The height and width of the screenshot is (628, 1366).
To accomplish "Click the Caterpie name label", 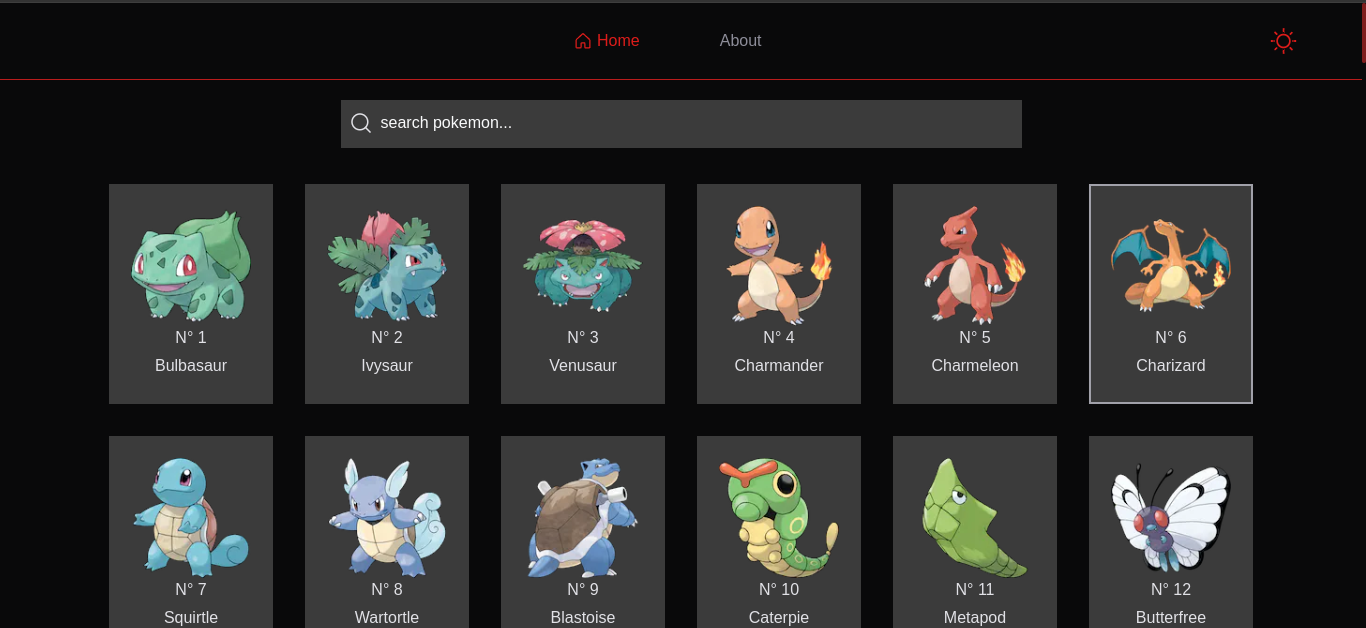I will pyautogui.click(x=779, y=618).
